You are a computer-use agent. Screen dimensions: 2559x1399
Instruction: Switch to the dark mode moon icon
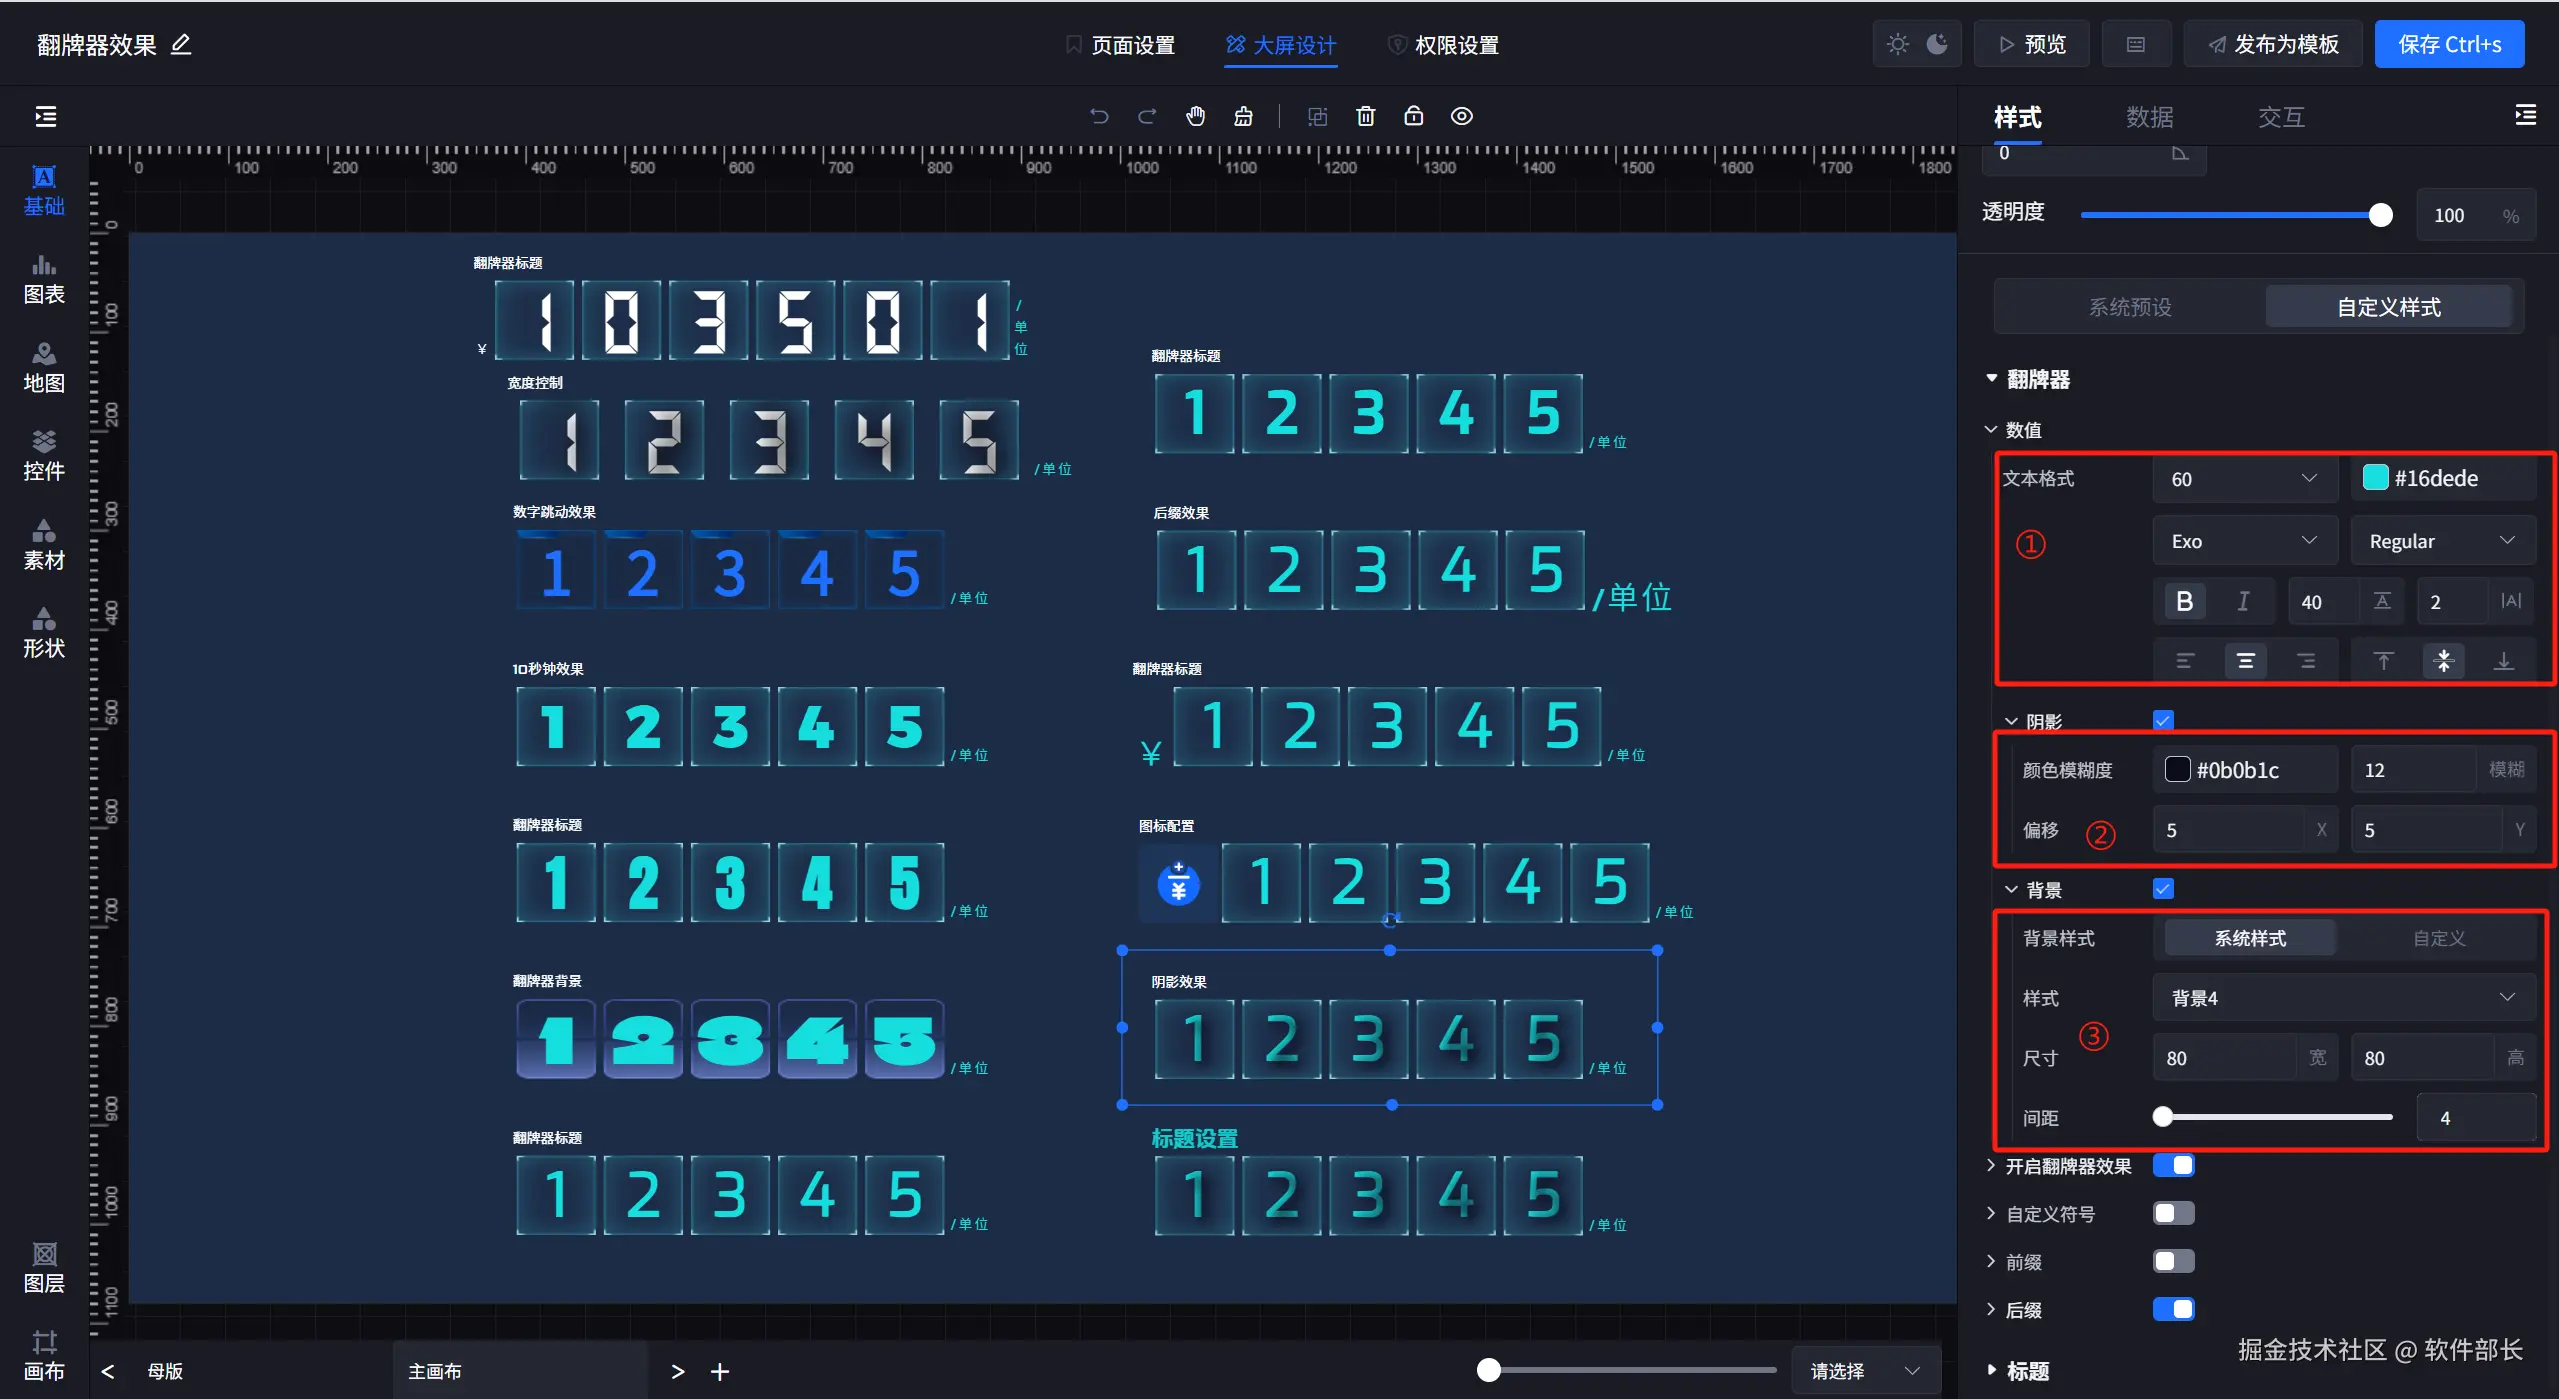tap(1937, 44)
